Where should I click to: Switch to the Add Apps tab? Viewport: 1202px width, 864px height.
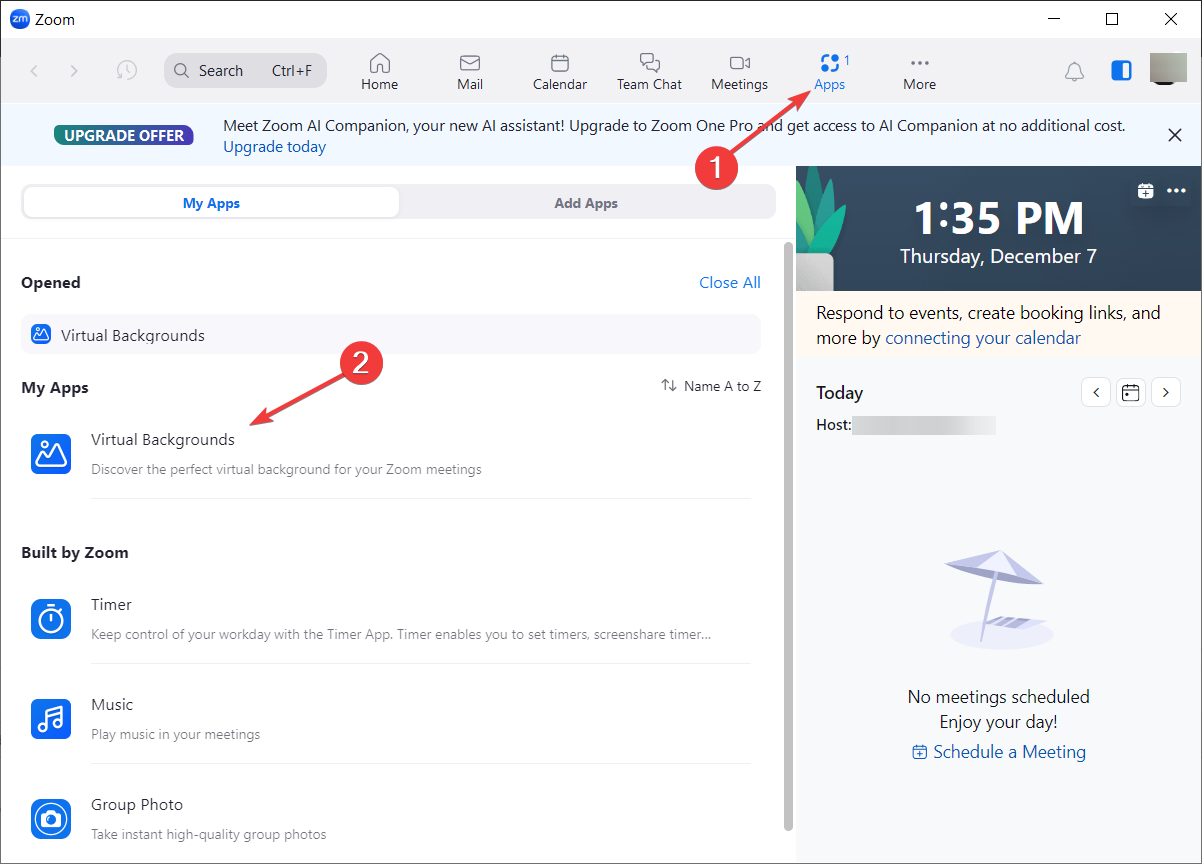tap(586, 203)
